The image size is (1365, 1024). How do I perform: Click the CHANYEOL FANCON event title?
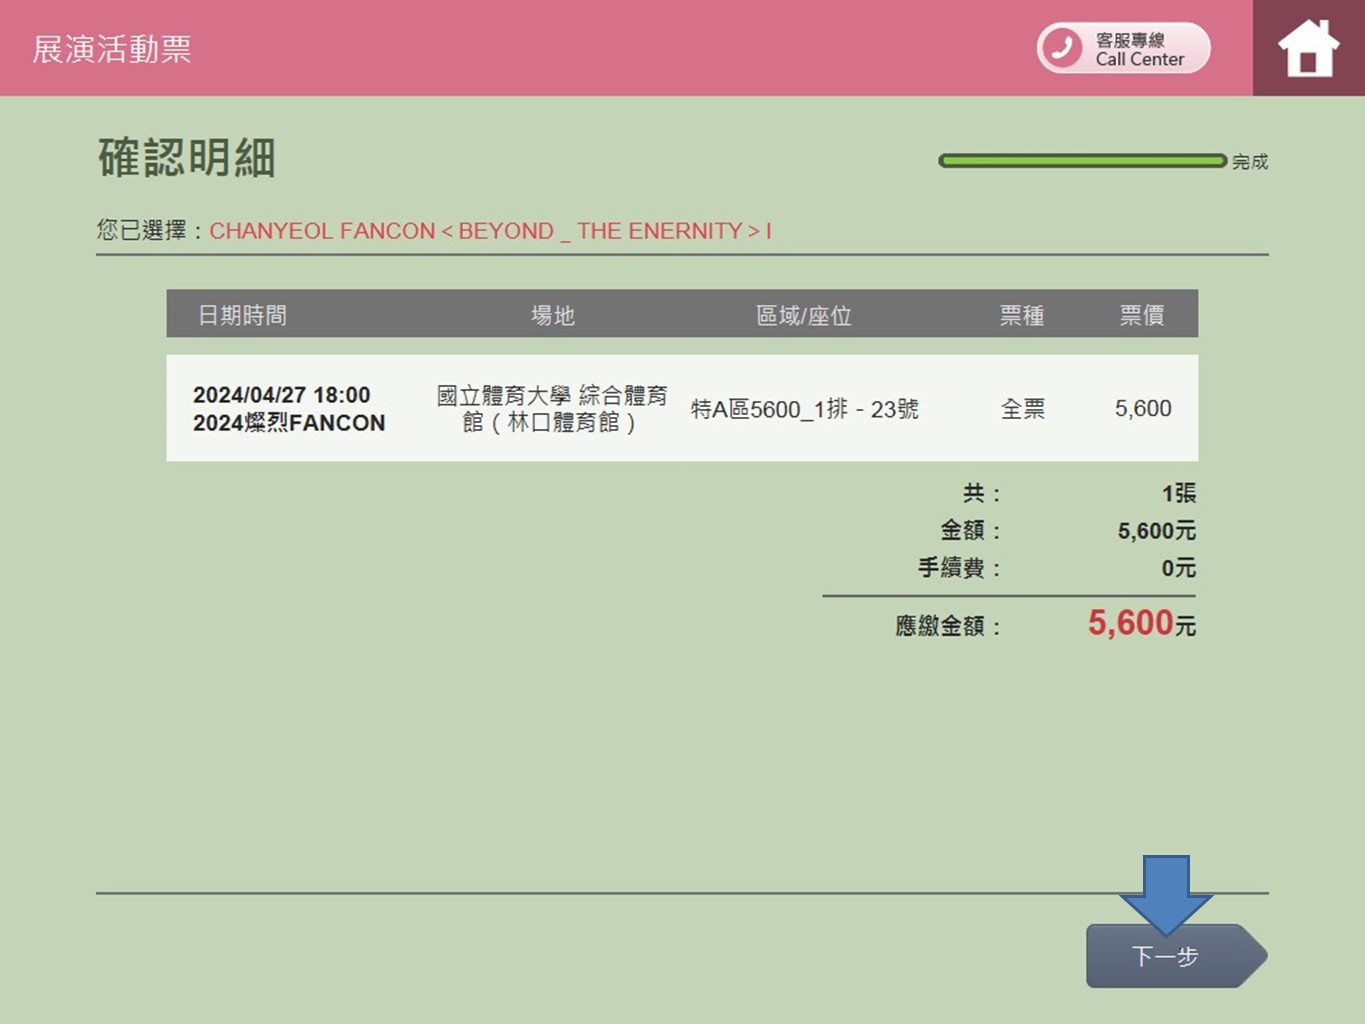[489, 231]
